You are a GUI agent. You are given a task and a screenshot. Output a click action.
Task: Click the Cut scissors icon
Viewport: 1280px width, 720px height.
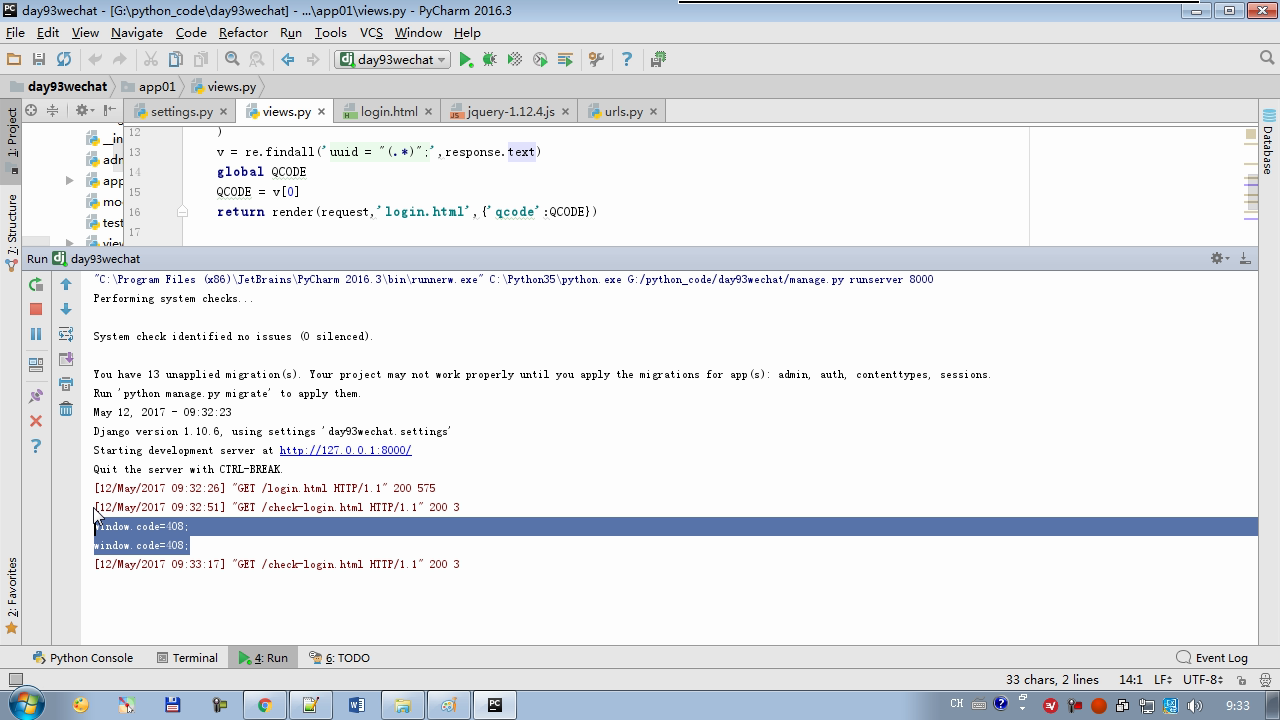[151, 59]
